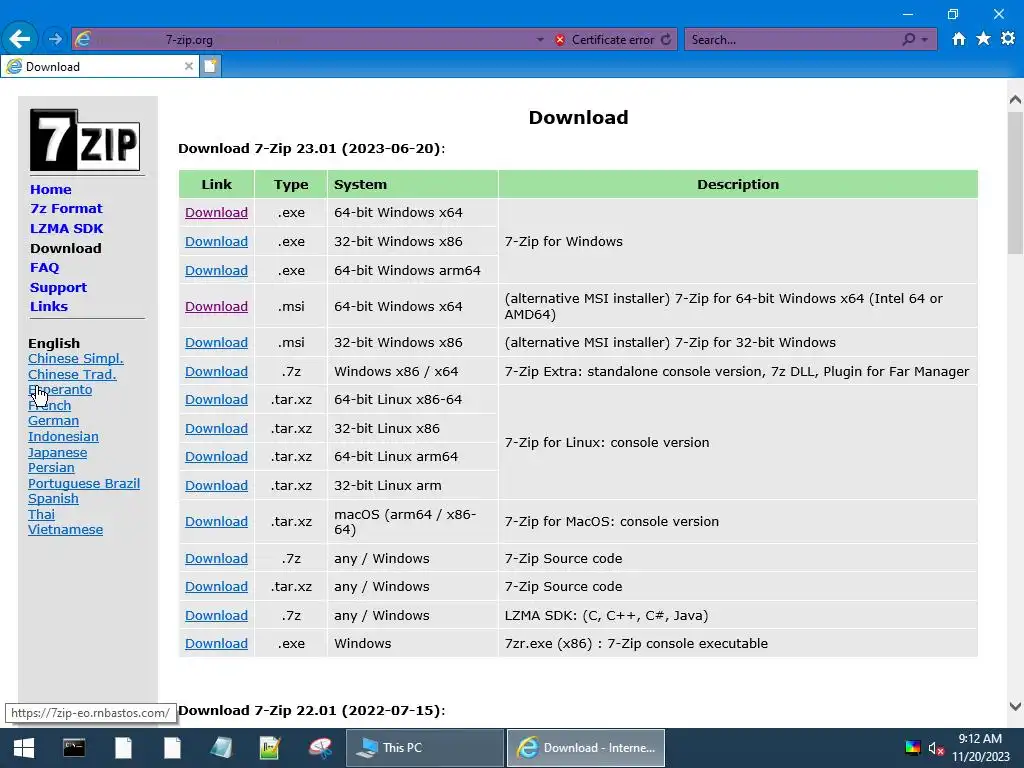Download the 64-bit Linux x86-64 tarball
1024x768 pixels.
coord(216,399)
